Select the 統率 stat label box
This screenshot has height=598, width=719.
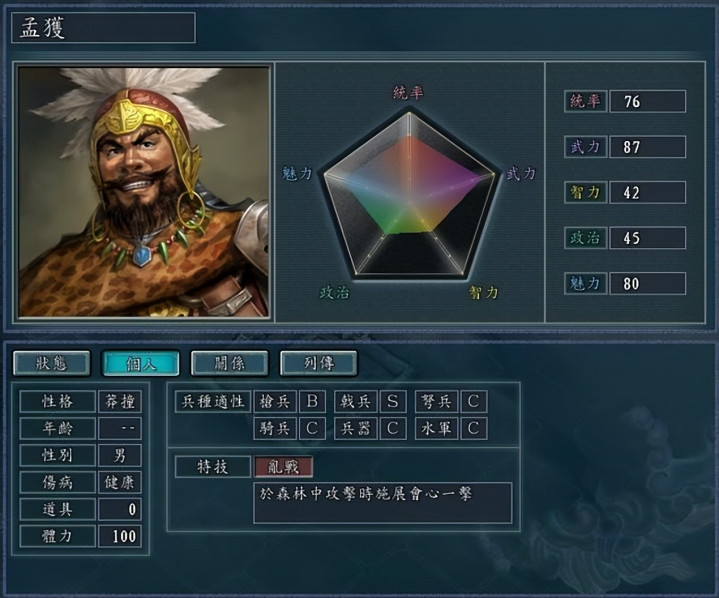(x=586, y=101)
